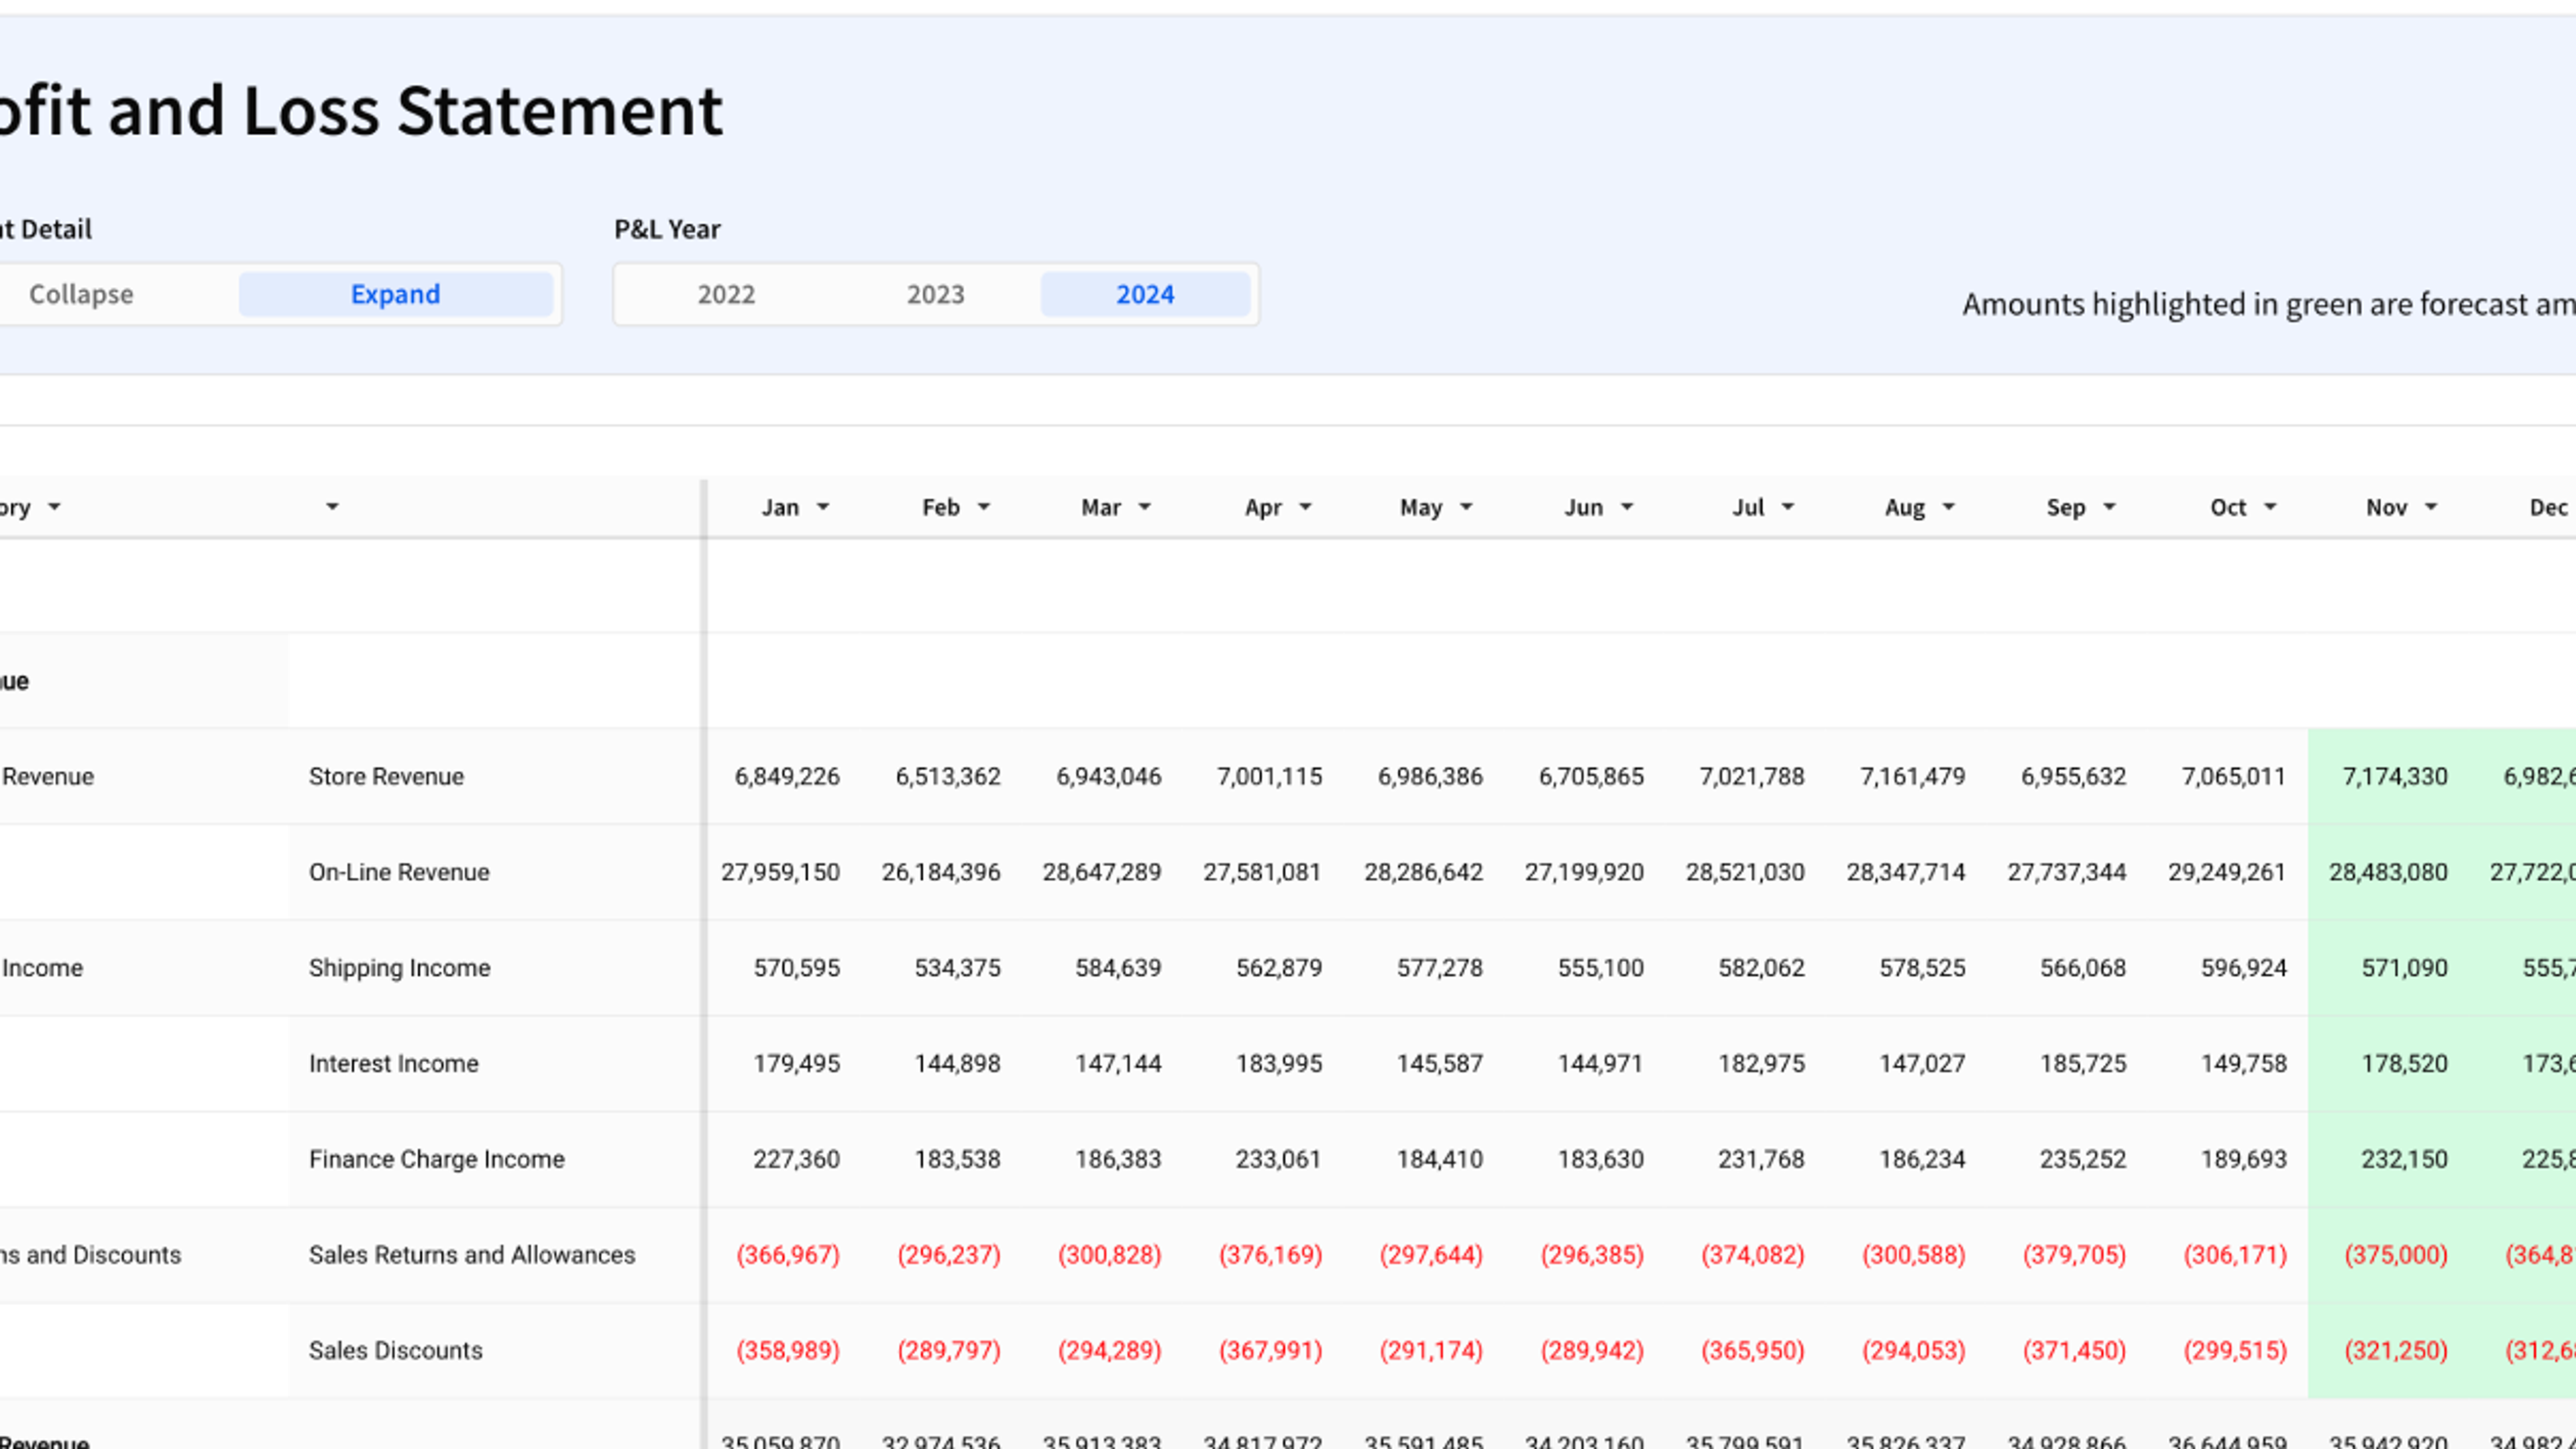Click the Profit and Loss Statement title

[x=361, y=111]
